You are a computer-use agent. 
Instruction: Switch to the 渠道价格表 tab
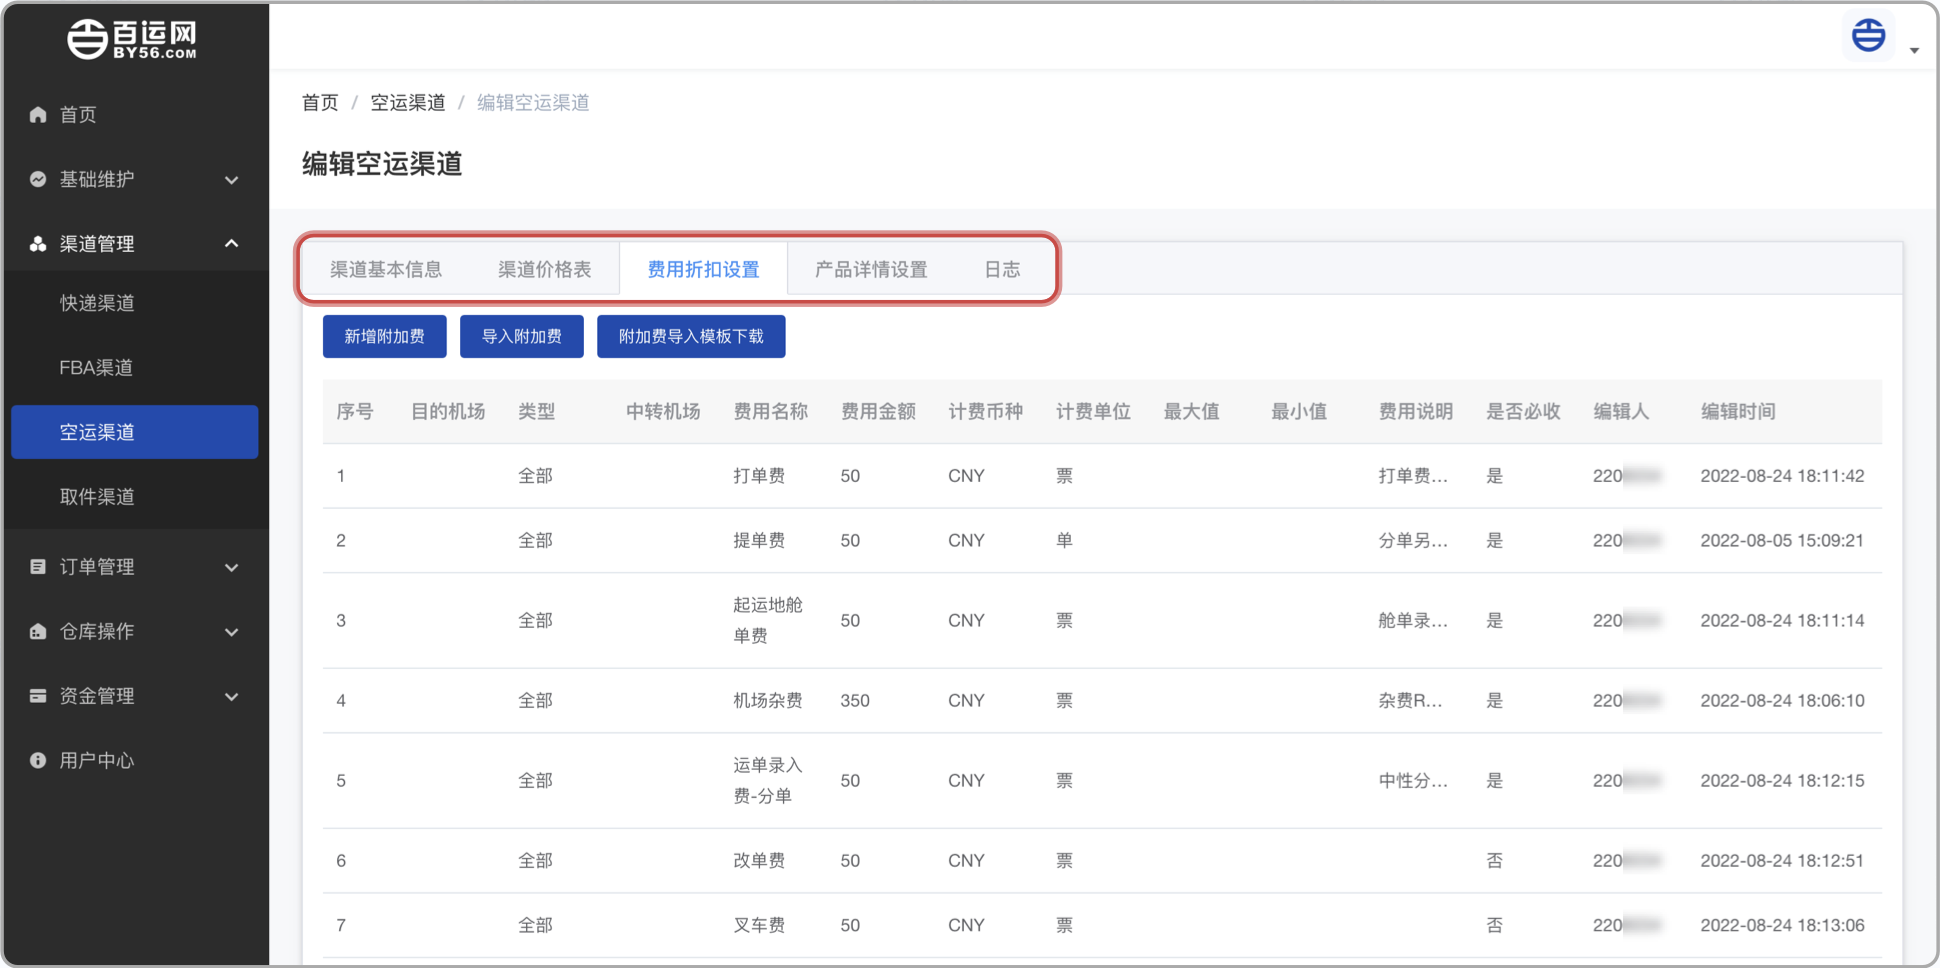coord(544,269)
